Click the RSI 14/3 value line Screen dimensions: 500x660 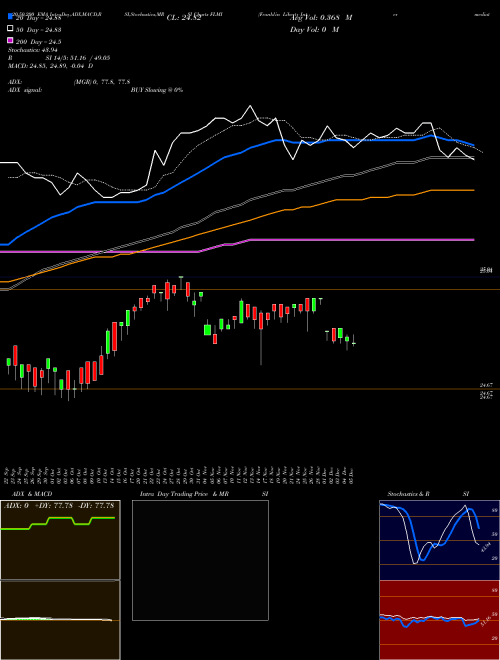click(x=59, y=58)
